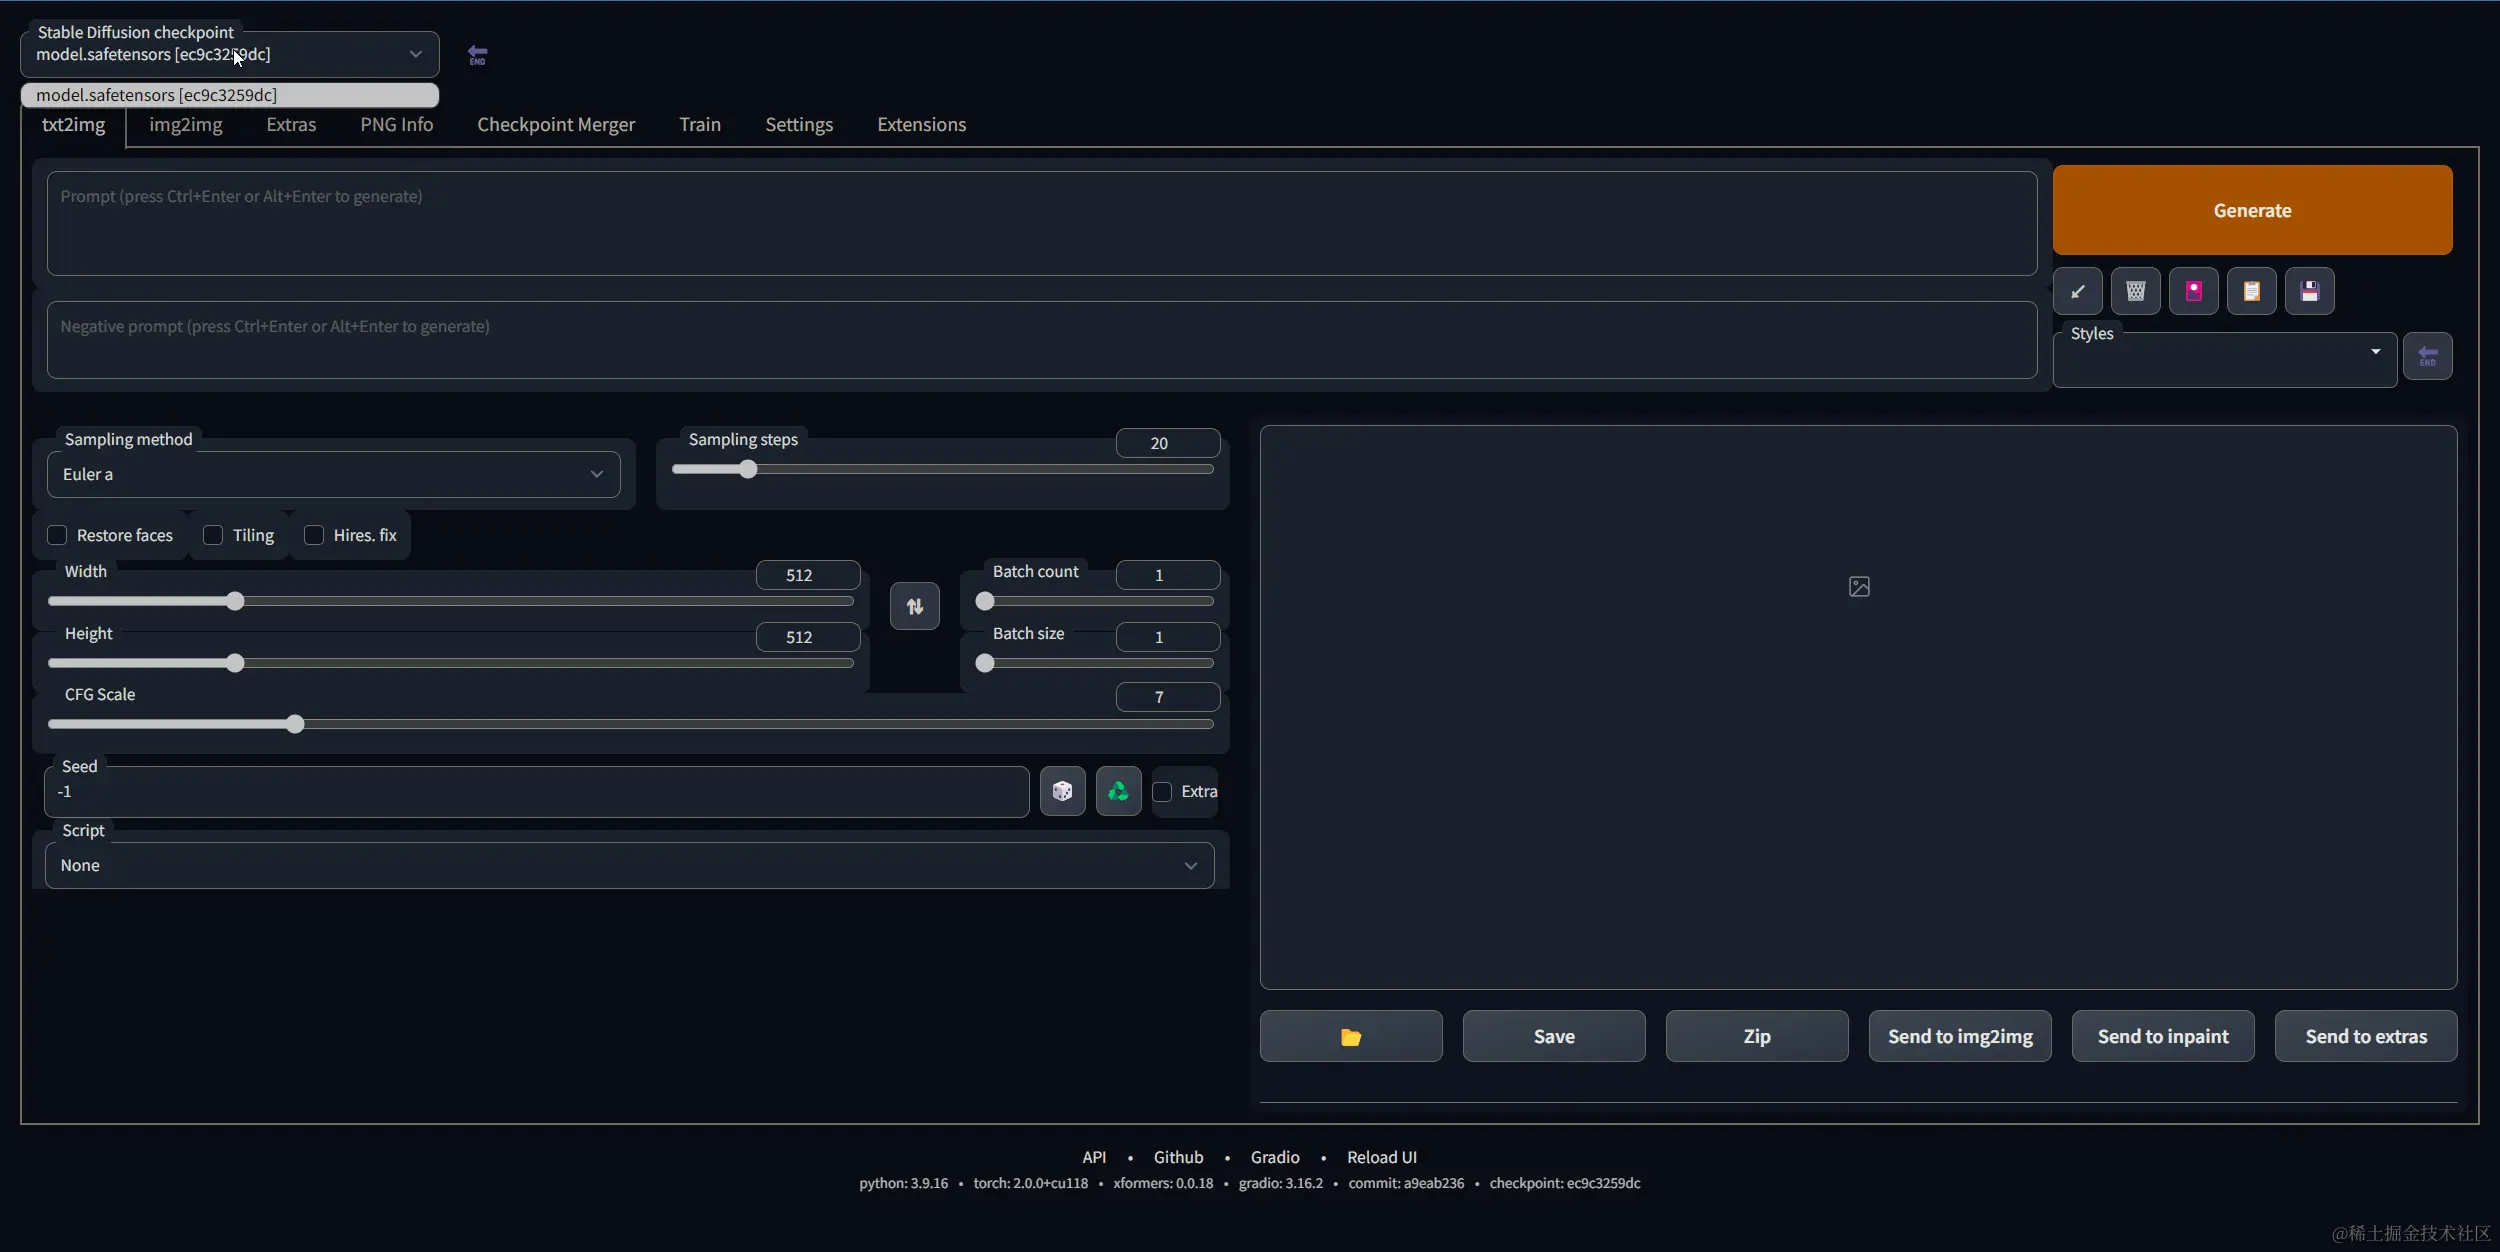Enable the Restore faces checkbox

57,535
